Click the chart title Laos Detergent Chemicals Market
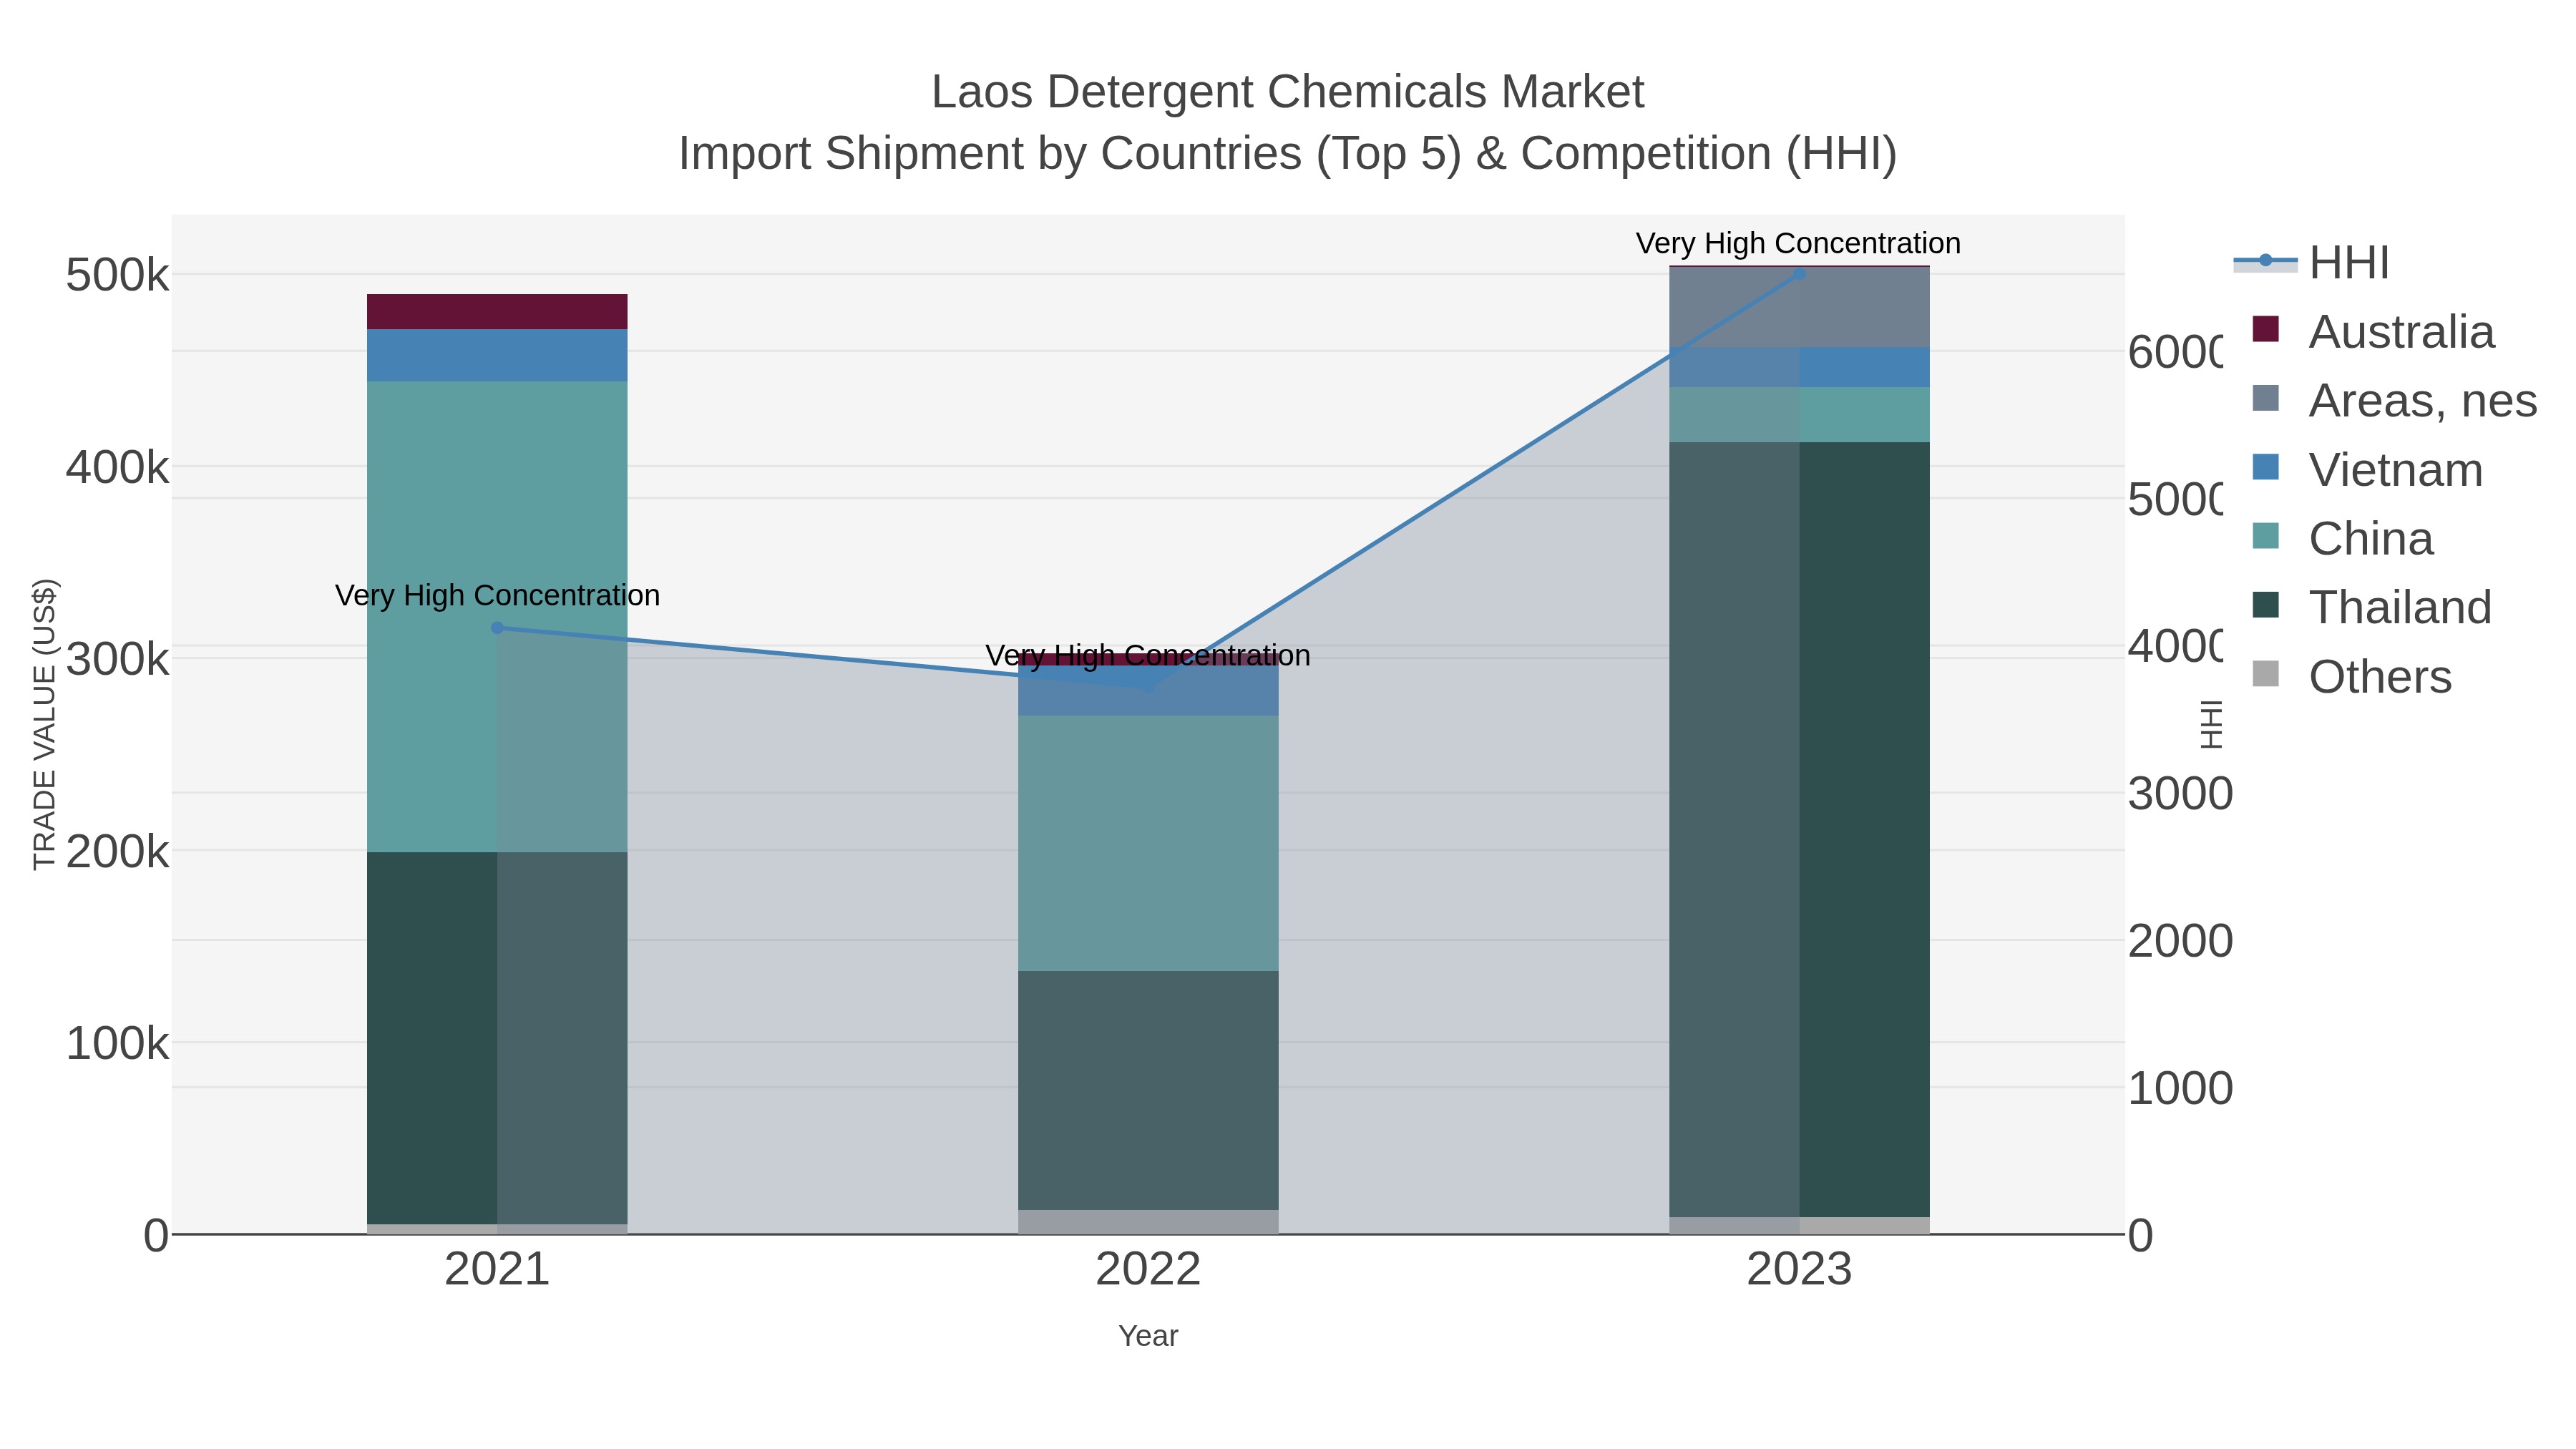The image size is (2576, 1449). pos(1288,92)
